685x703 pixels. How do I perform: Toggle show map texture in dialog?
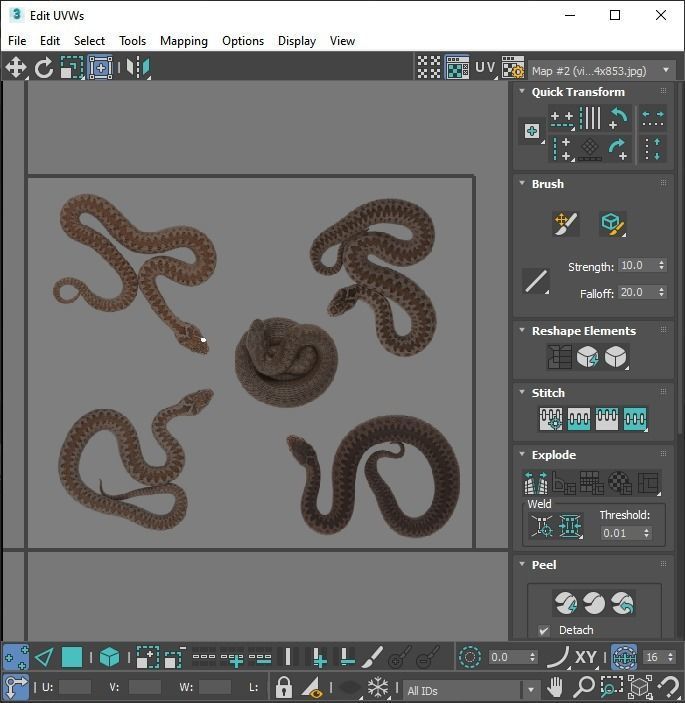[457, 68]
